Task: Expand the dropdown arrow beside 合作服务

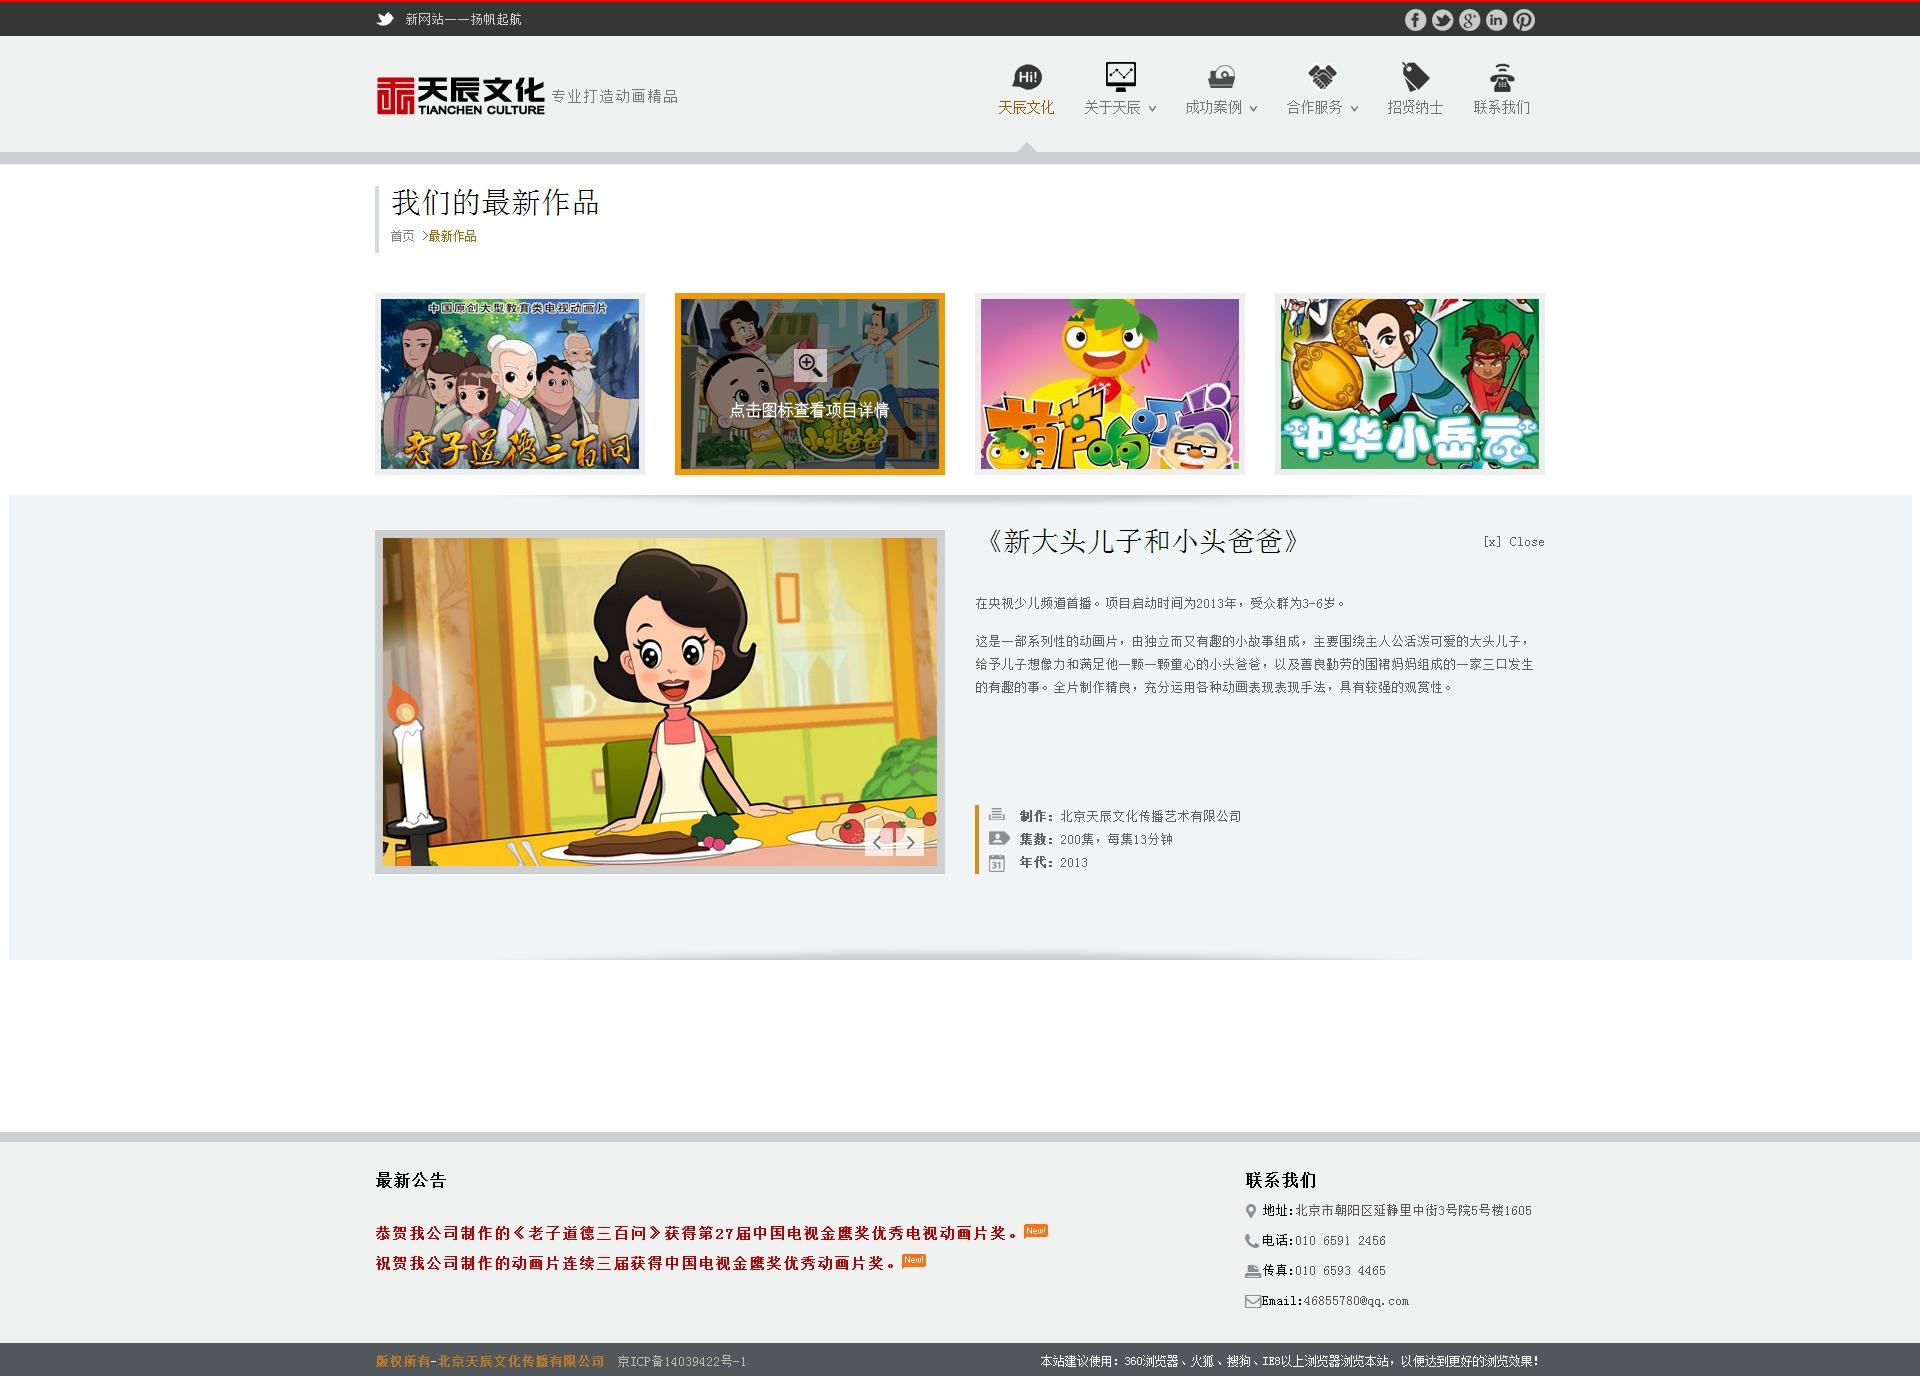Action: (1355, 109)
